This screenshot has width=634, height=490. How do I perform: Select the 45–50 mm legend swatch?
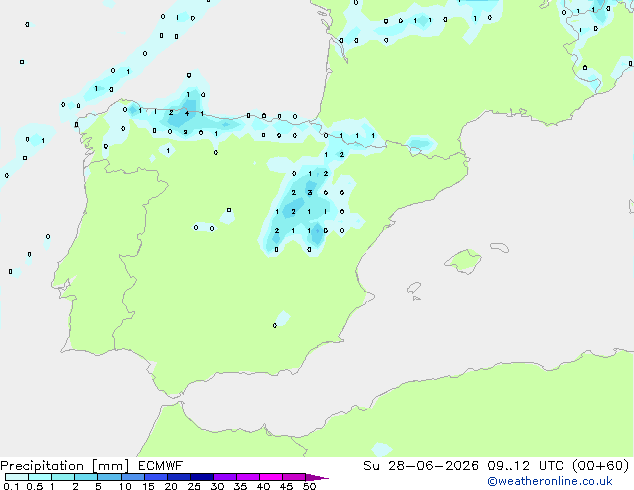294,477
